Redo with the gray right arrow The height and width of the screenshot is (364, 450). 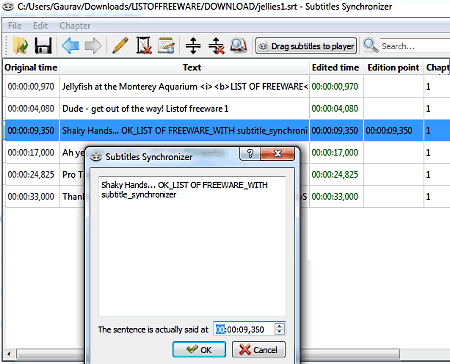[93, 46]
